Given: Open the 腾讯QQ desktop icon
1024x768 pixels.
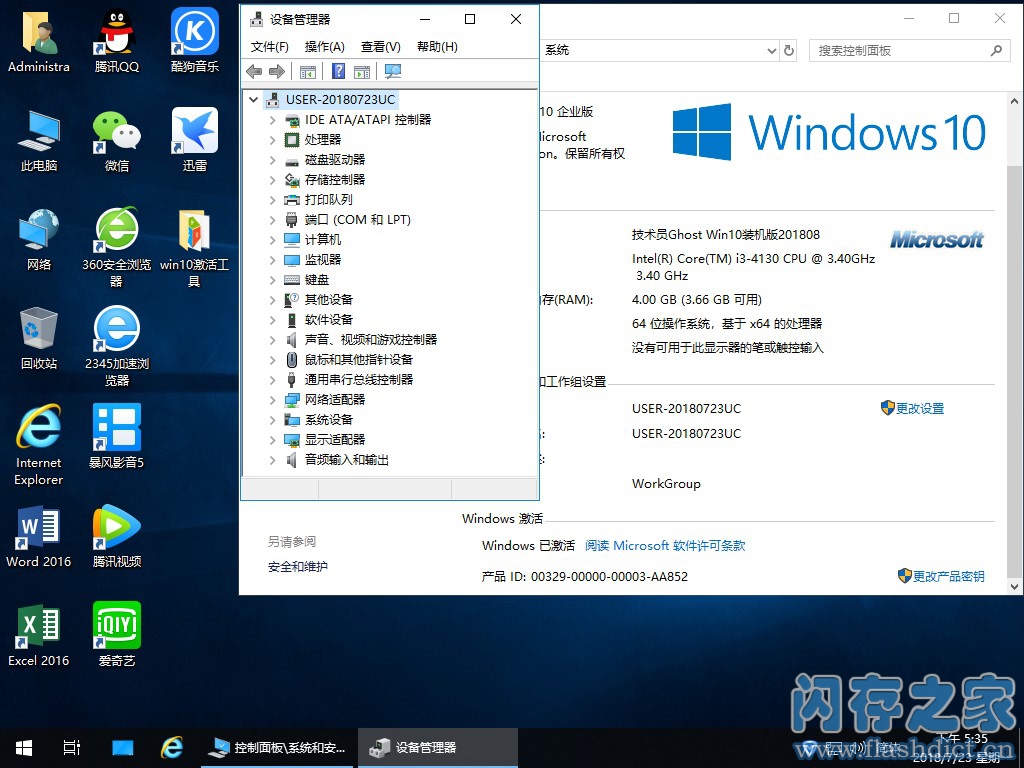Looking at the screenshot, I should coord(117,40).
